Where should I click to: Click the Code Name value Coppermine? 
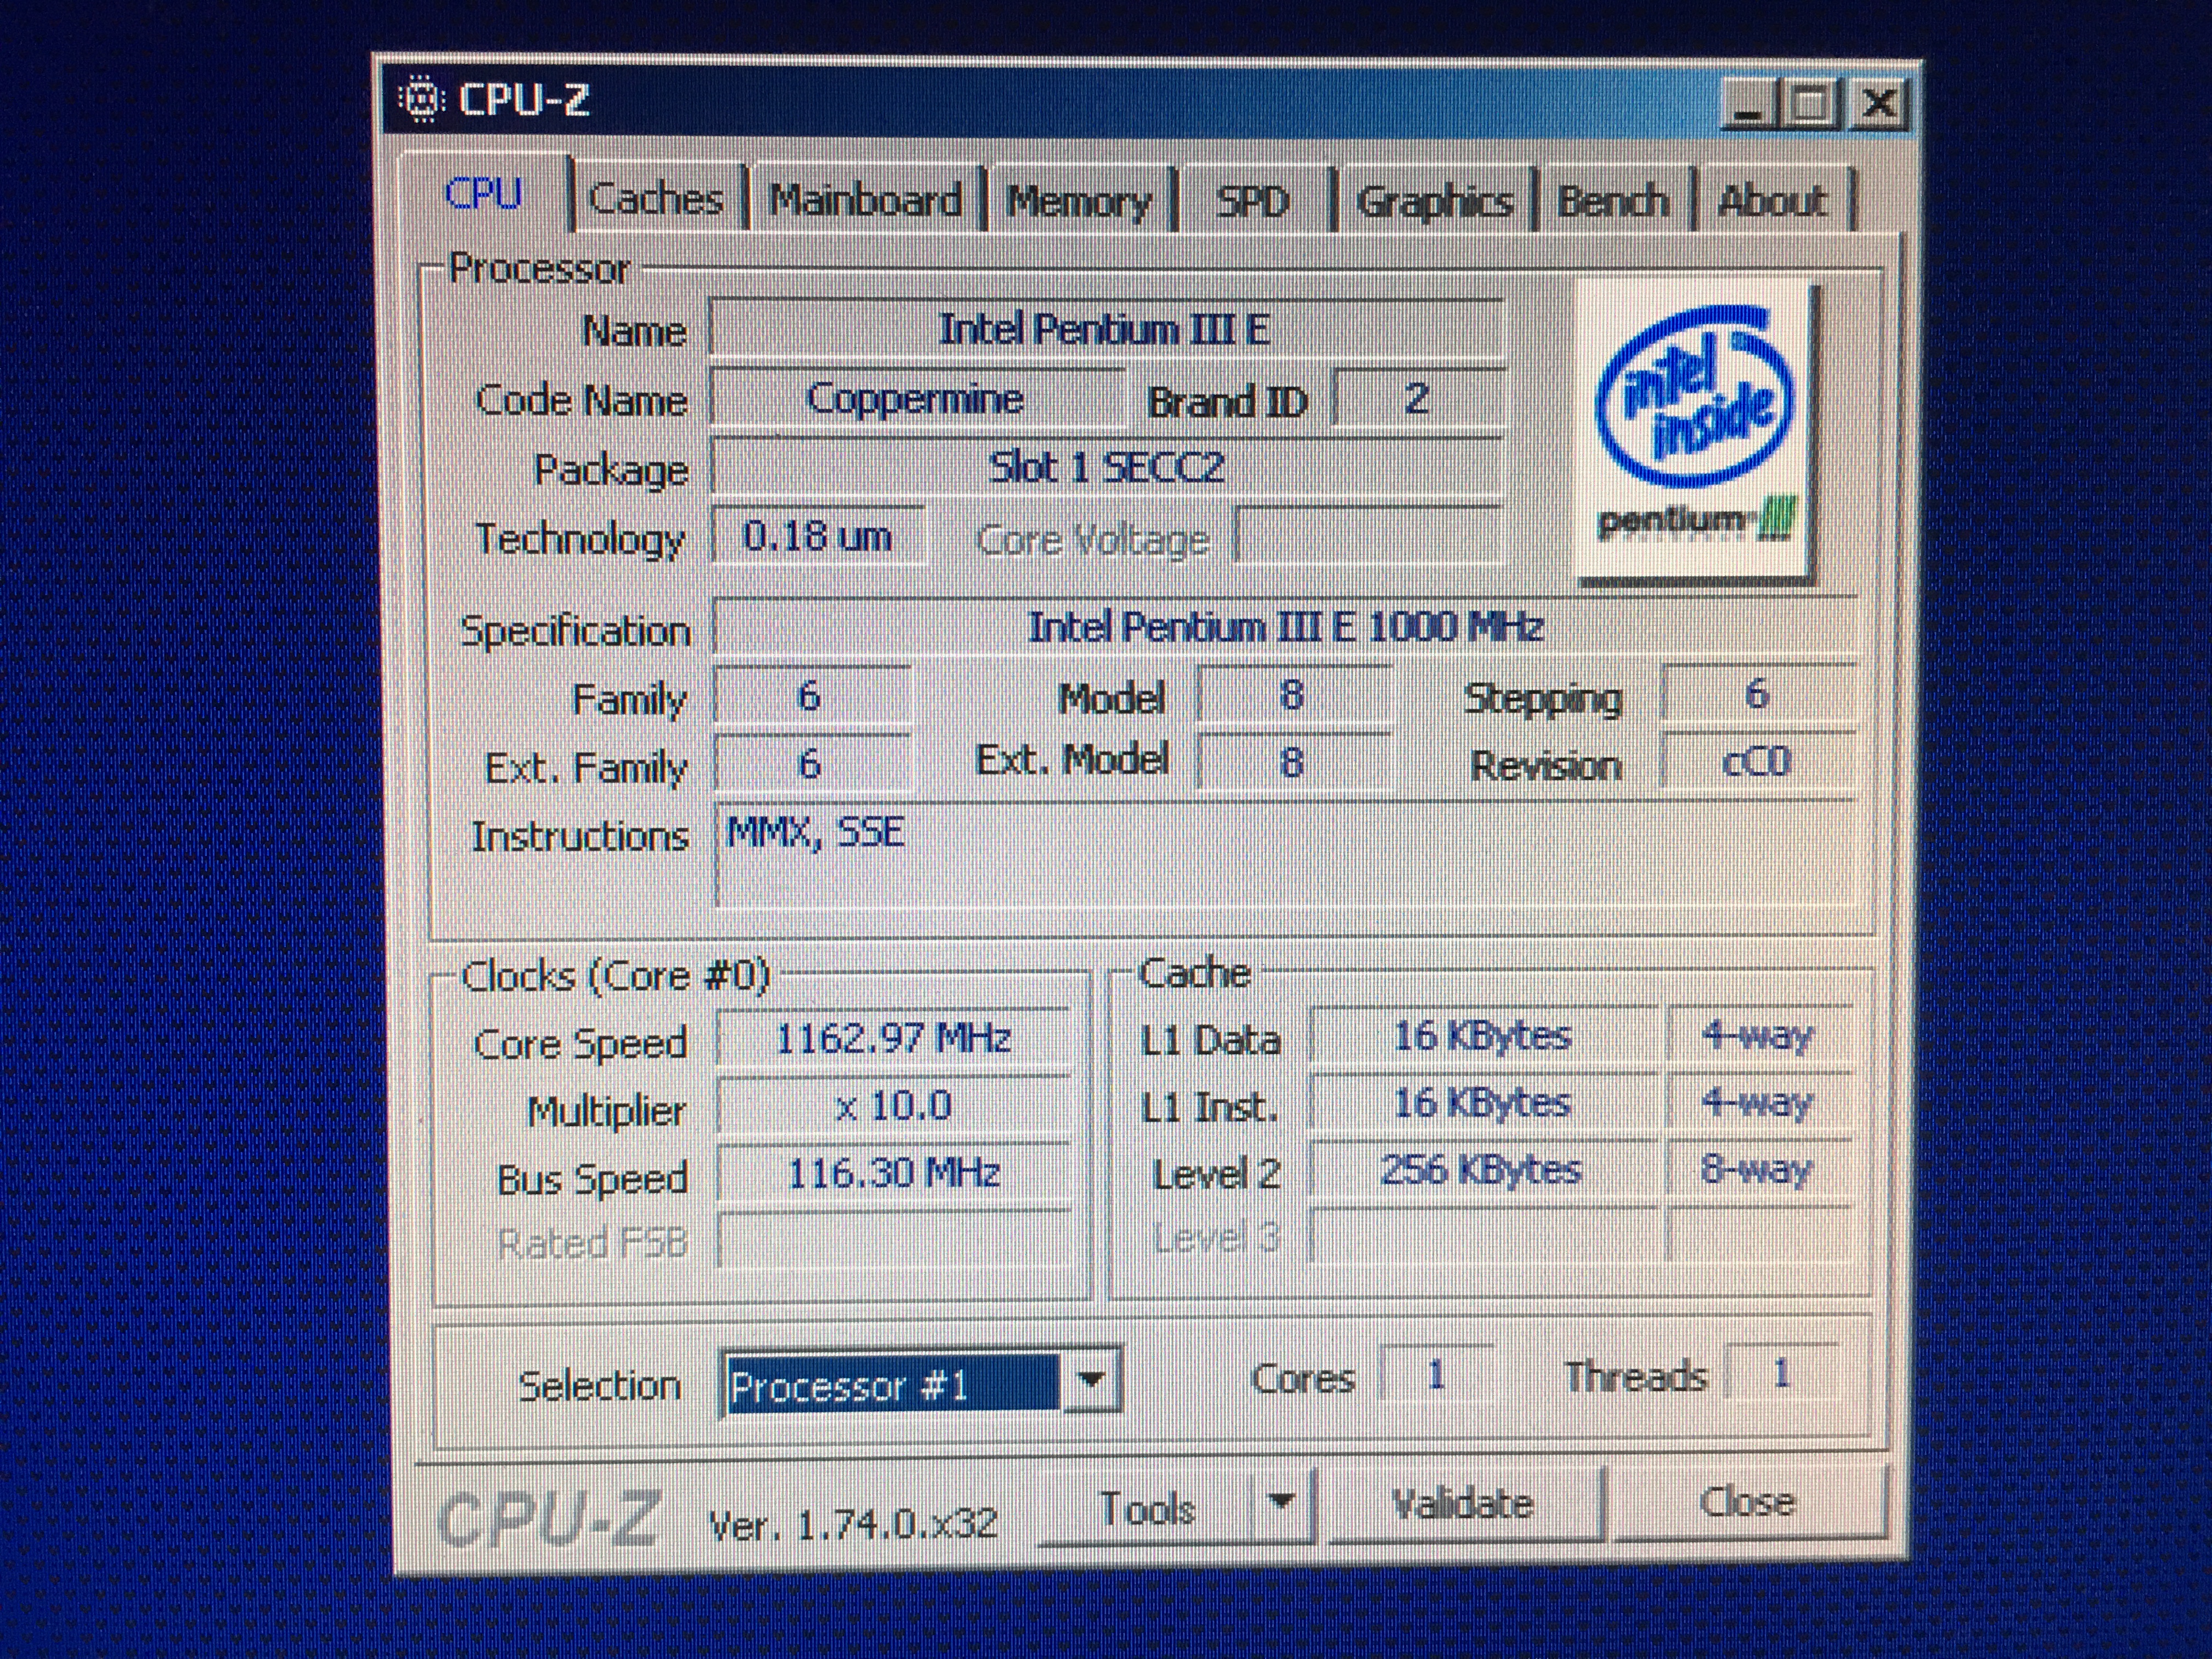point(916,398)
